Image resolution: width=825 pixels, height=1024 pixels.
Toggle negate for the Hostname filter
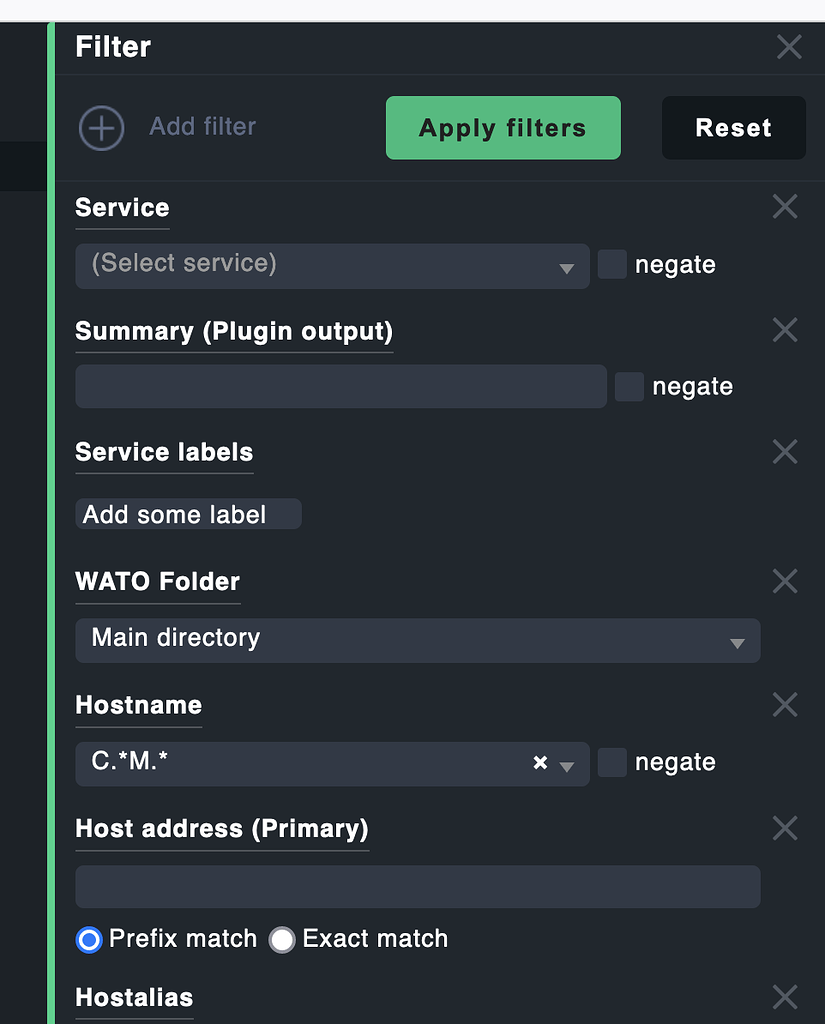(x=611, y=762)
